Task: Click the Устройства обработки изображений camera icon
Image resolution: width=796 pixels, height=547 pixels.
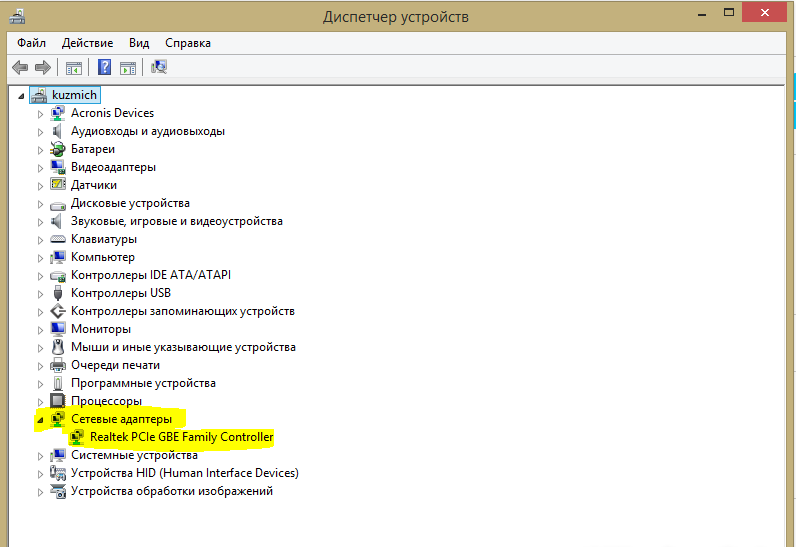Action: click(x=58, y=491)
